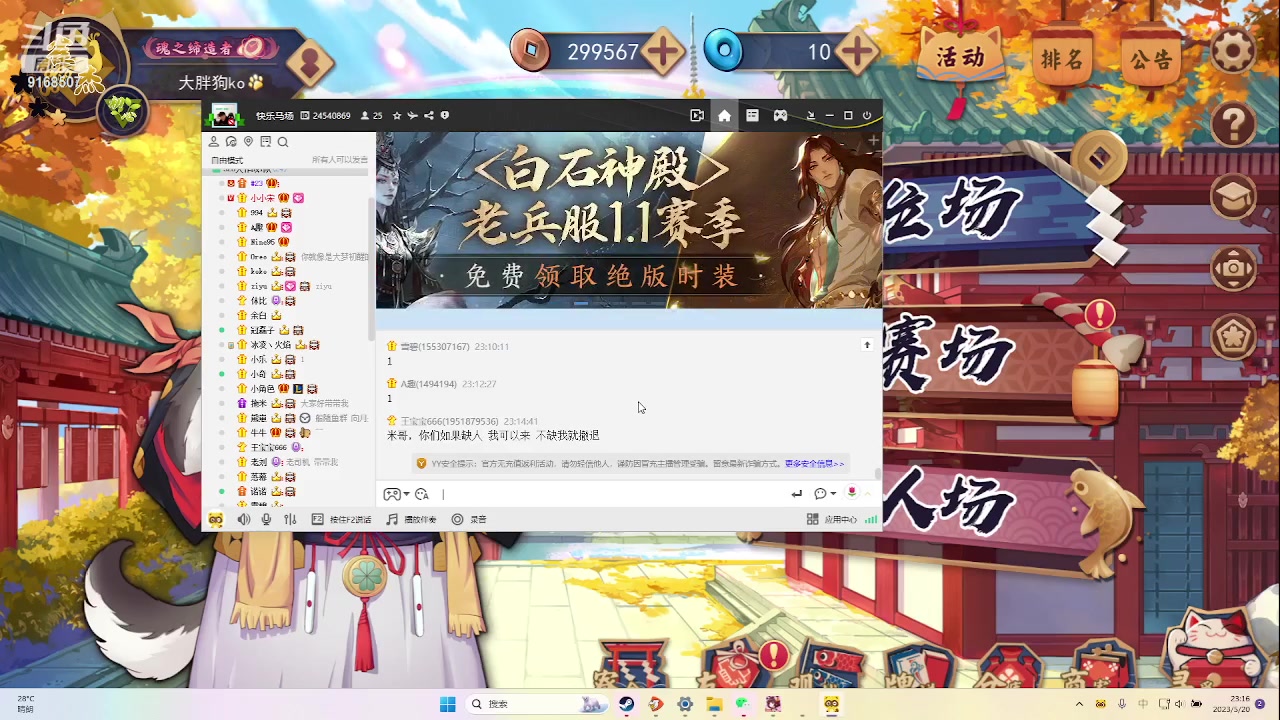Open the 公告 announcements lantern
The height and width of the screenshot is (720, 1280).
[x=1151, y=59]
